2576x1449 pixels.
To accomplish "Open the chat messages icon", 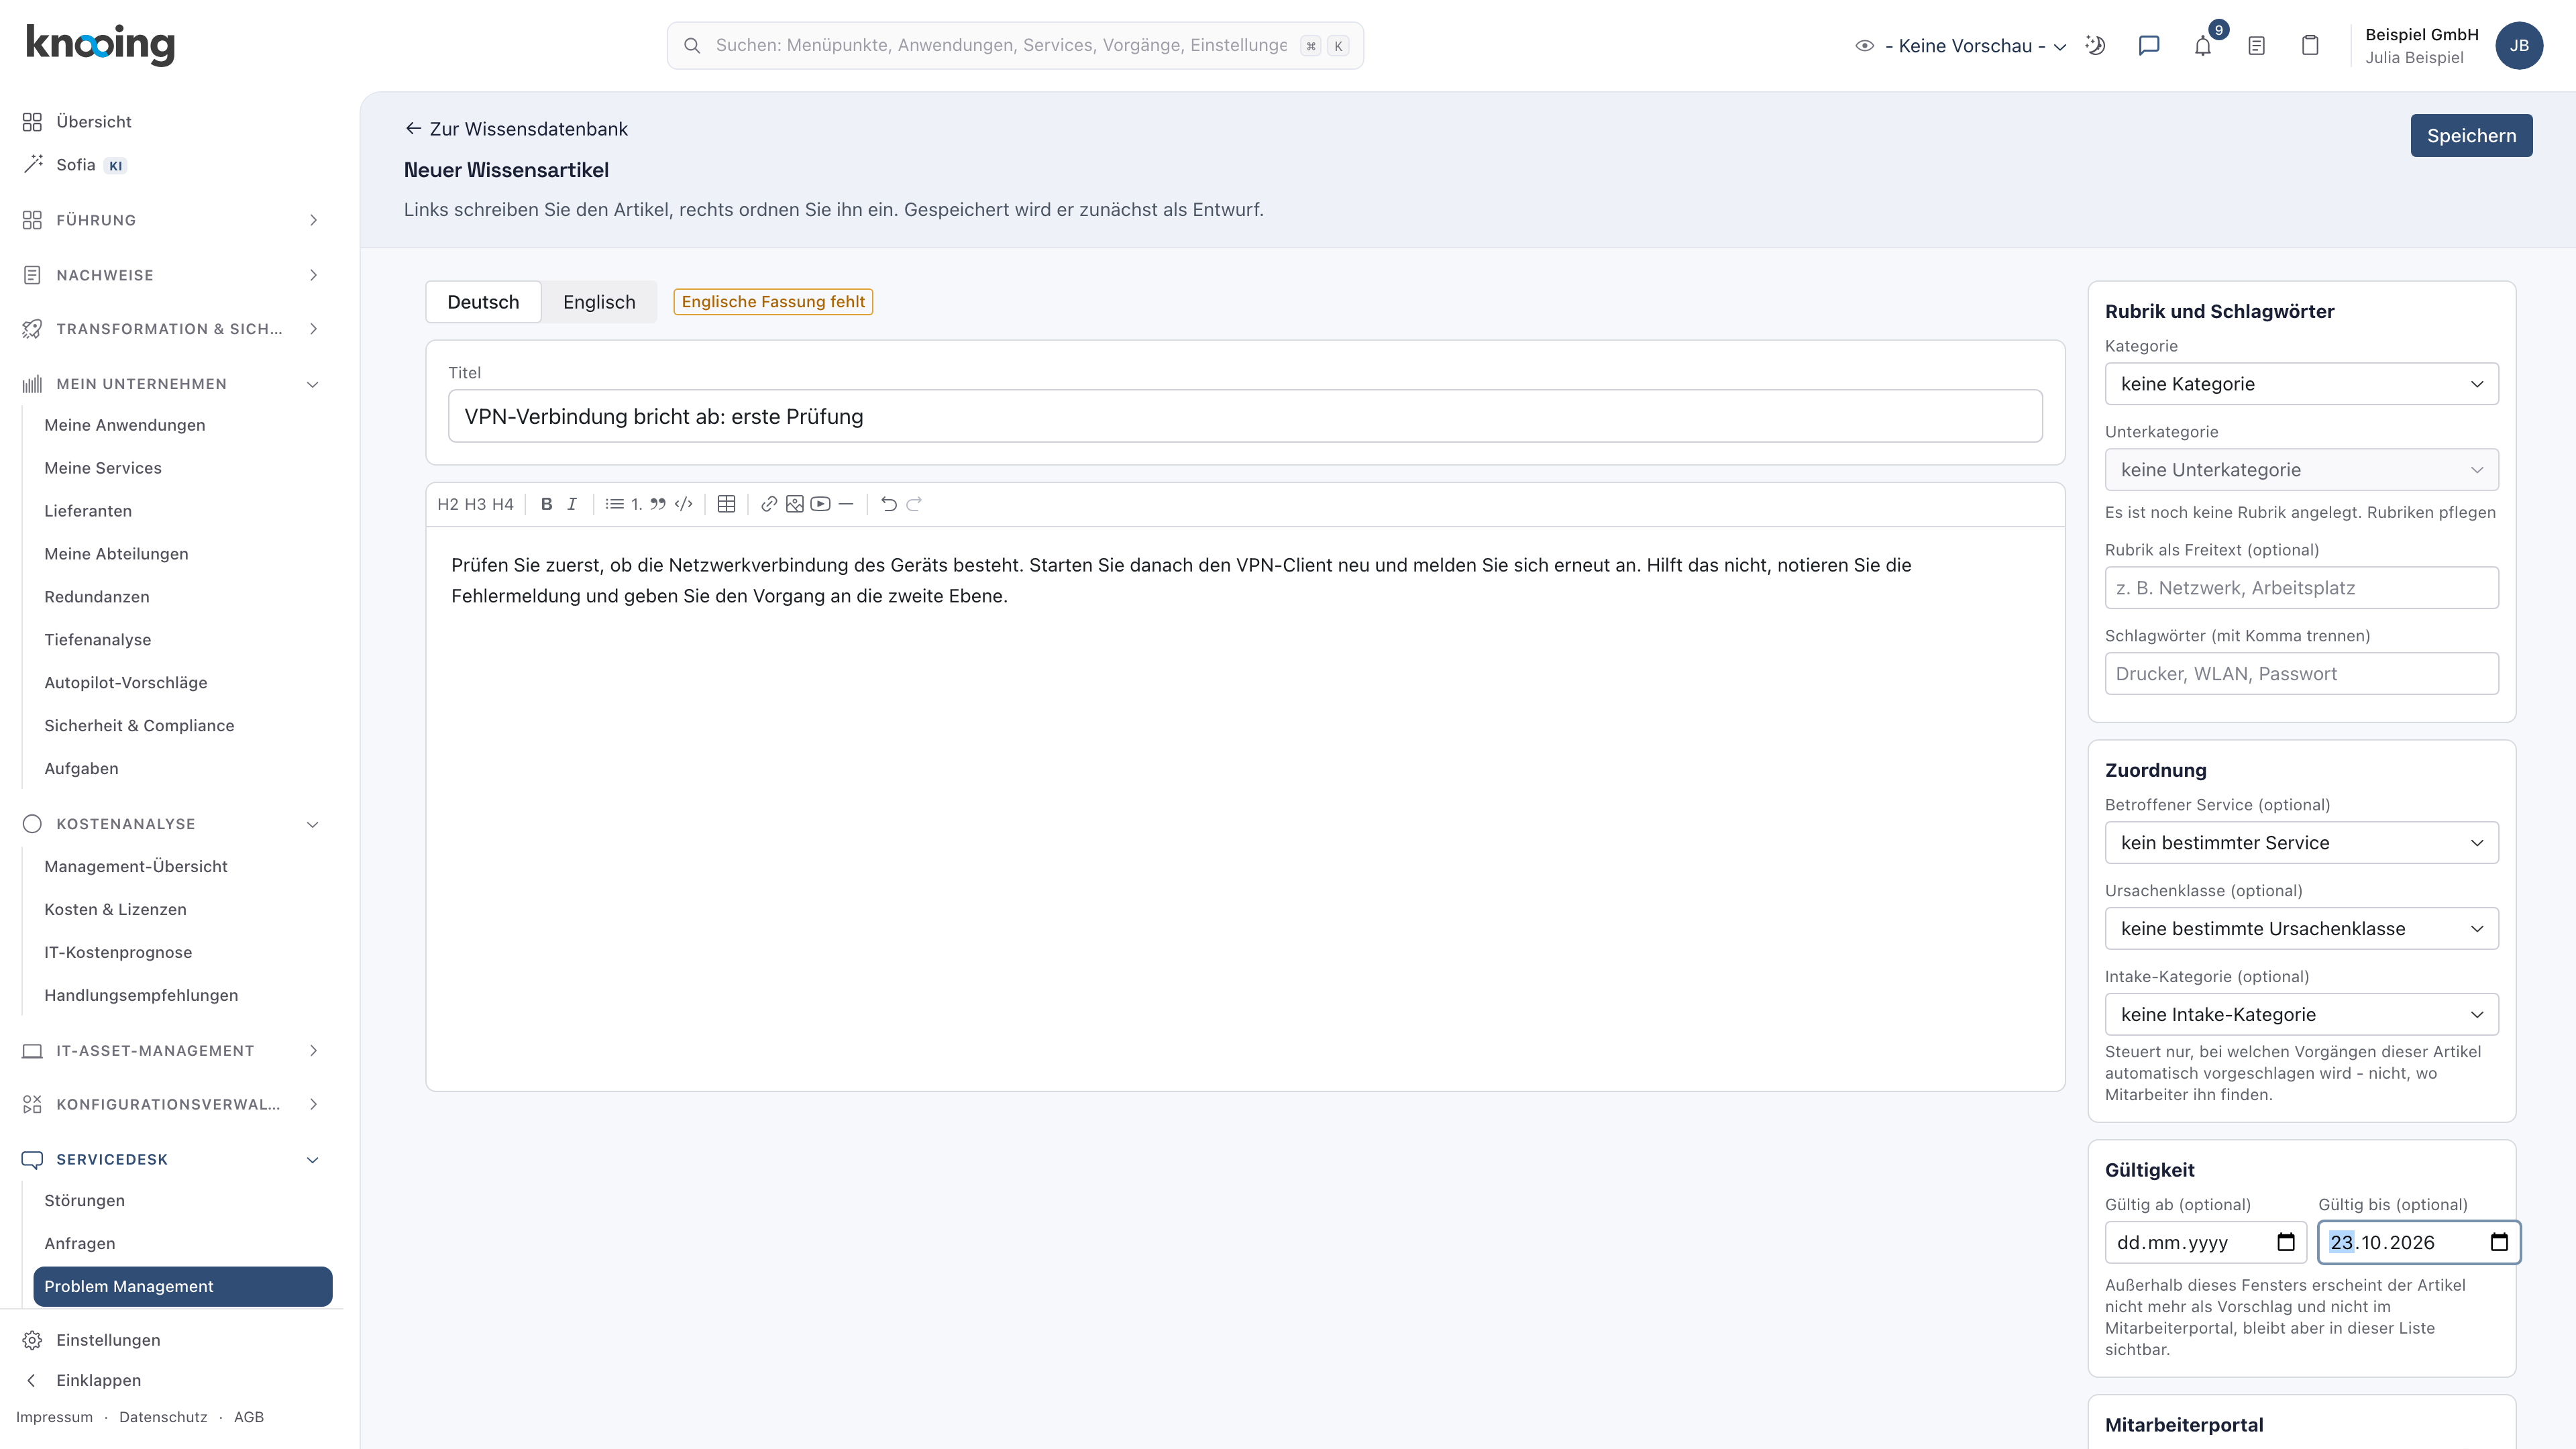I will point(2149,46).
